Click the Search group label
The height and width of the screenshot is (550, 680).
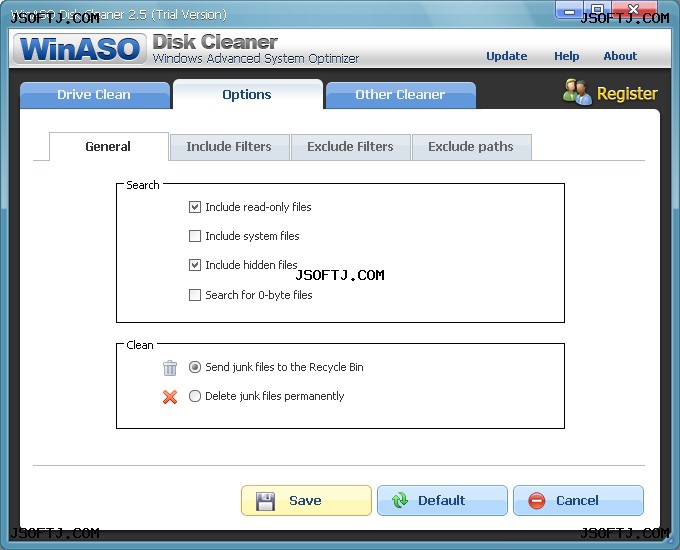tap(143, 185)
